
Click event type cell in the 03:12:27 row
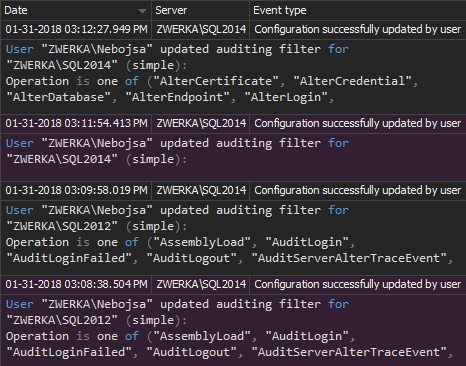click(x=358, y=30)
